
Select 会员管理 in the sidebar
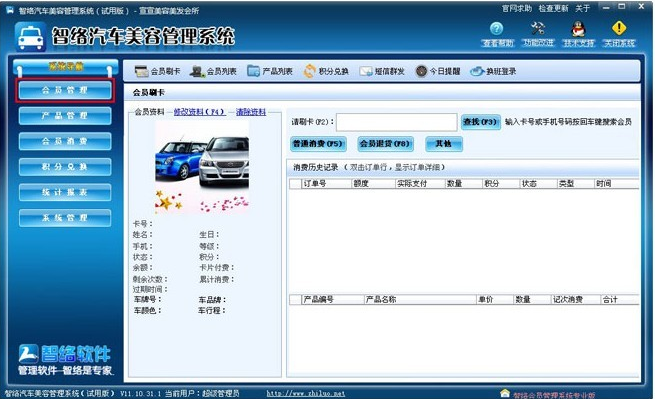pyautogui.click(x=65, y=90)
